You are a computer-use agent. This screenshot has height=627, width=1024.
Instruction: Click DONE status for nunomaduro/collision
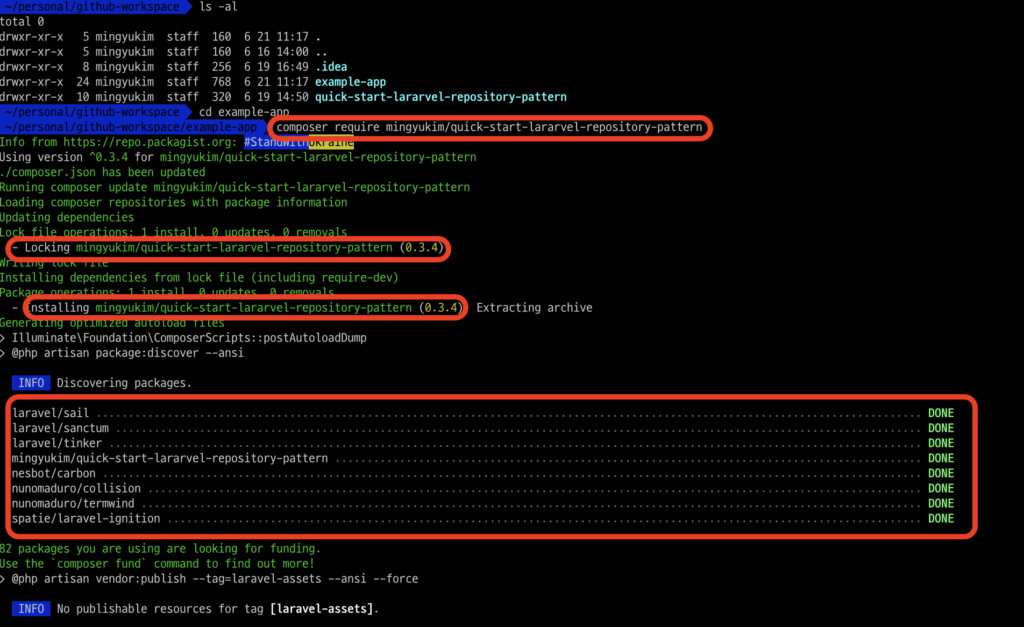(941, 488)
